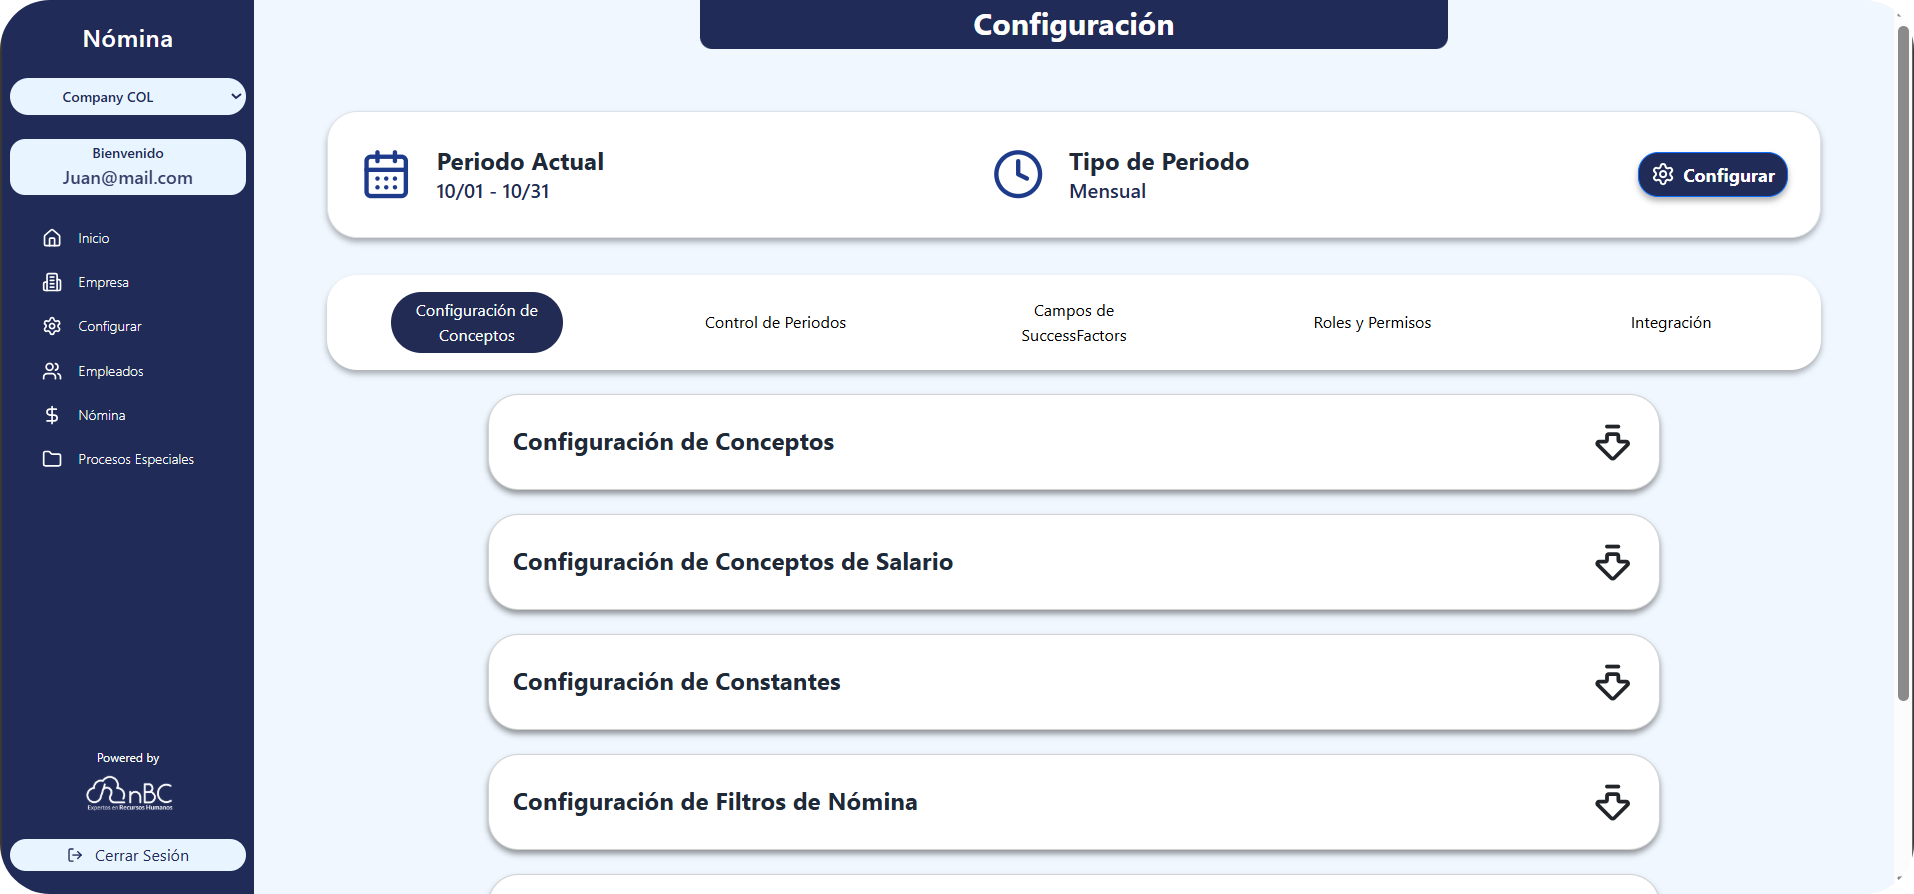Click the calendar icon by Periodo Actual
This screenshot has width=1914, height=894.
click(386, 175)
